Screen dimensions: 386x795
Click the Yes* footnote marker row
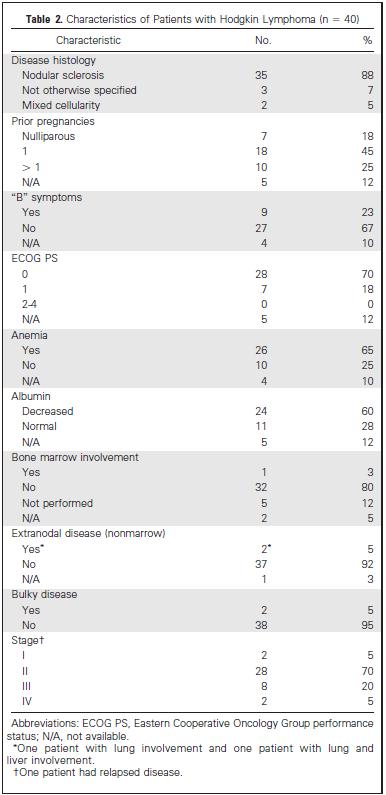coord(193,549)
